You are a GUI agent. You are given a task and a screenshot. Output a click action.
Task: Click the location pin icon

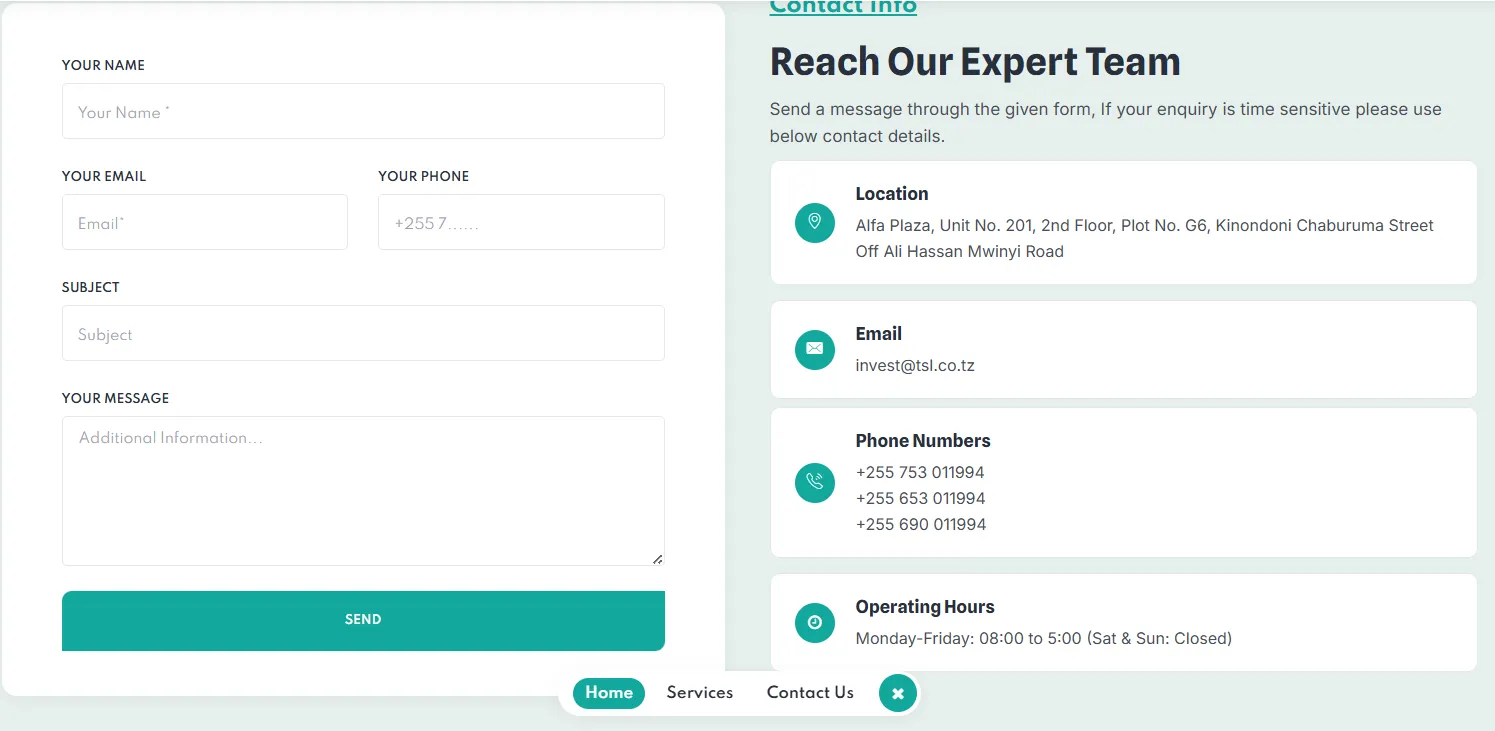click(814, 222)
